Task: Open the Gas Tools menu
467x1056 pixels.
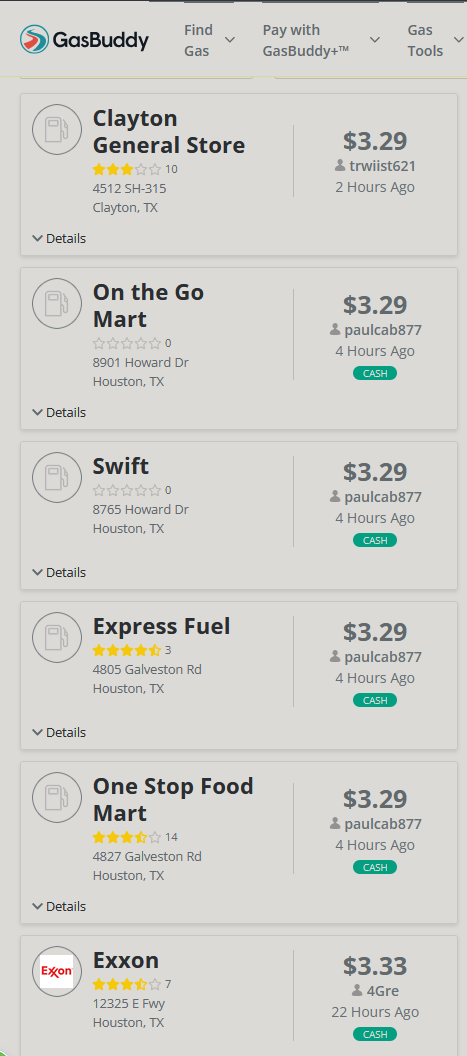Action: [435, 40]
